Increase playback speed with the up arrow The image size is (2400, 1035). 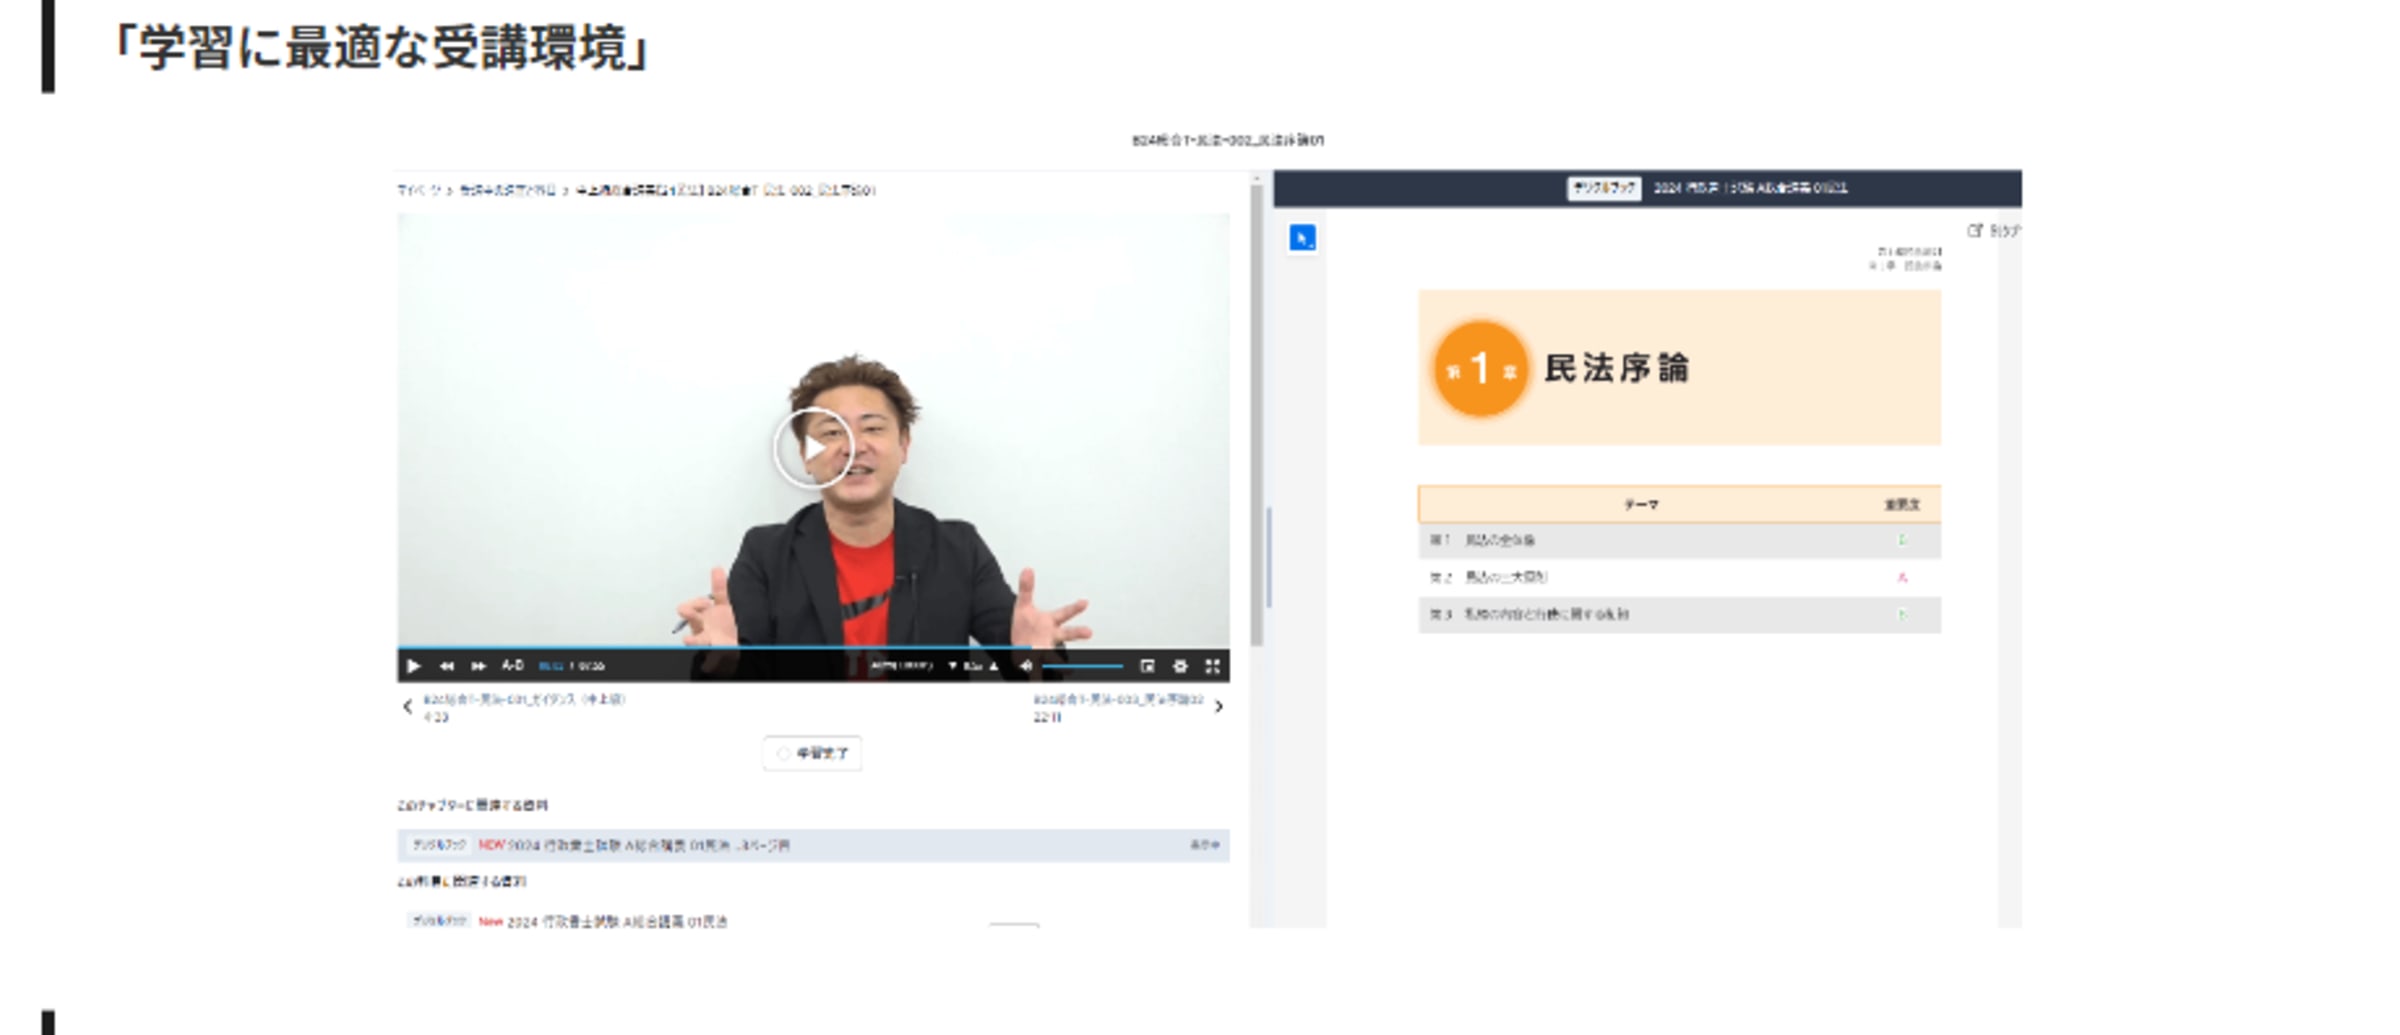[994, 666]
